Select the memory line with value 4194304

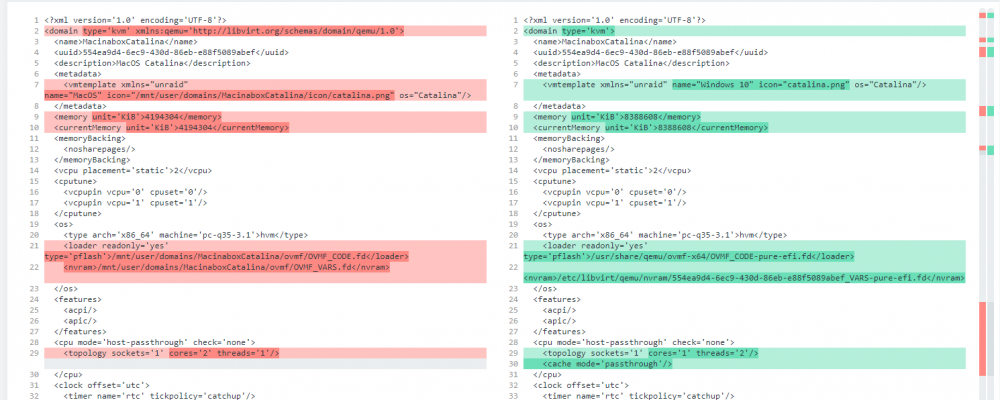coord(265,117)
